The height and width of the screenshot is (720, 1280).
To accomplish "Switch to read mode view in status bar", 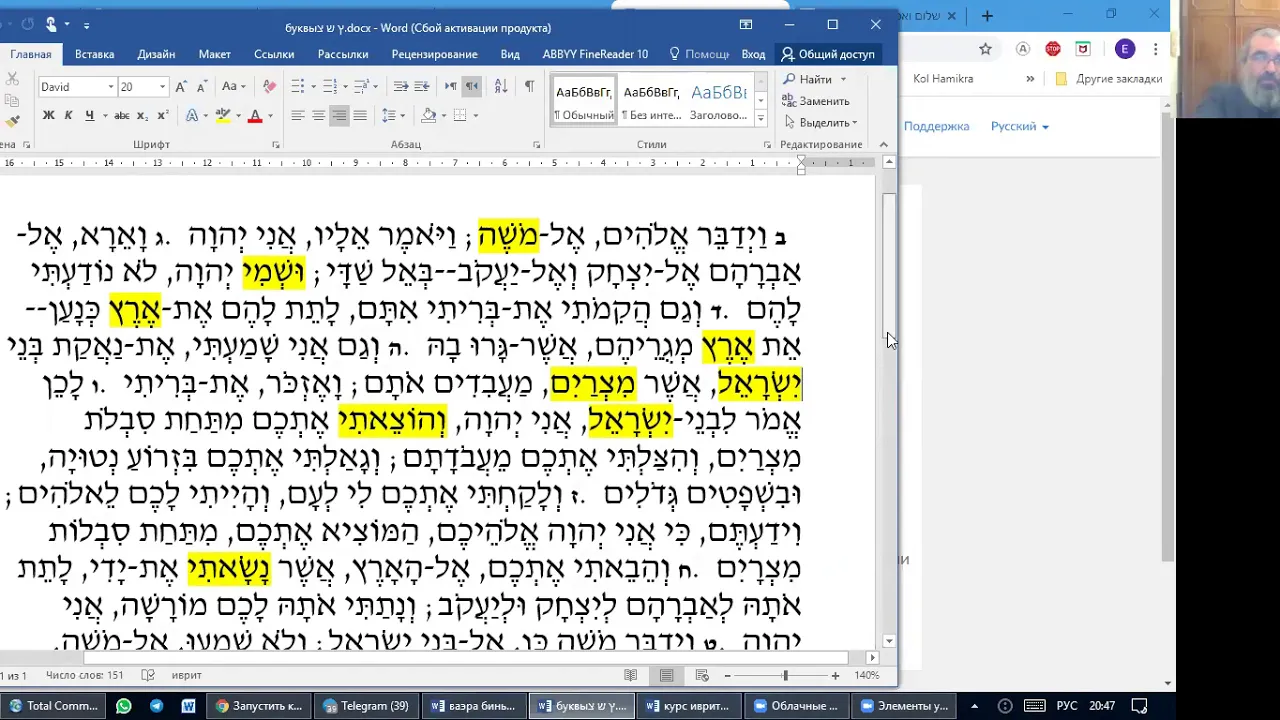I will [631, 676].
